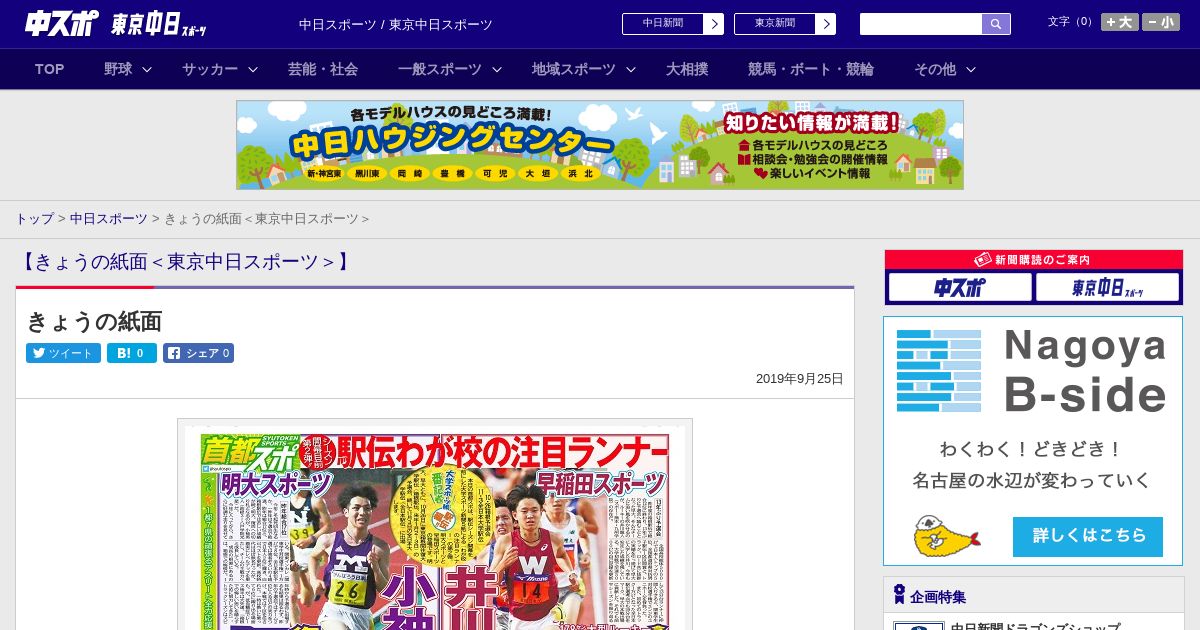Screen dimensions: 1200x630
Task: Click the きょうの紙面 article title
Action: click(94, 322)
